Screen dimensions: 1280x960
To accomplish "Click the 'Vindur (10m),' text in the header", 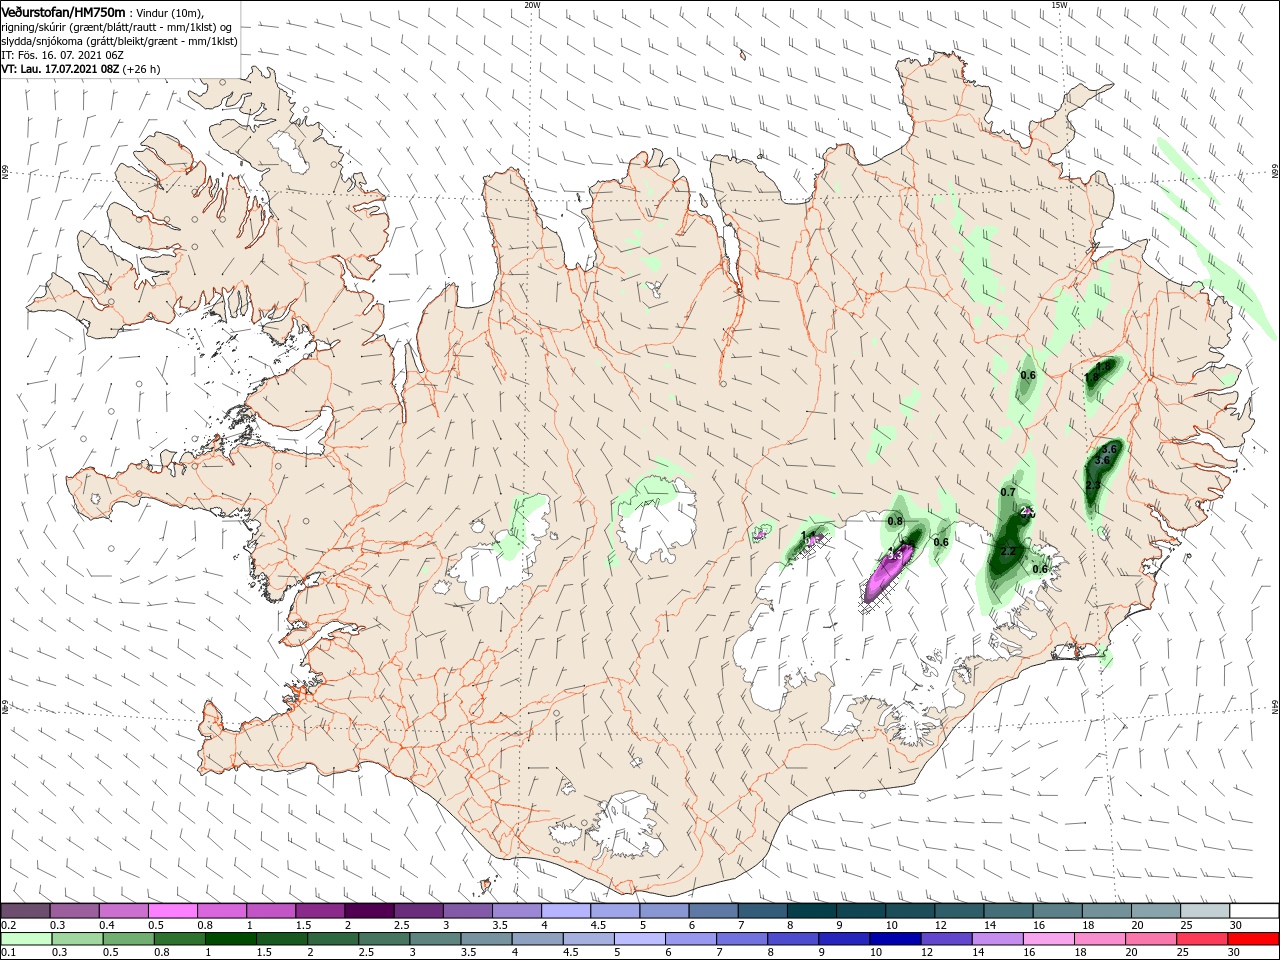I will [171, 13].
